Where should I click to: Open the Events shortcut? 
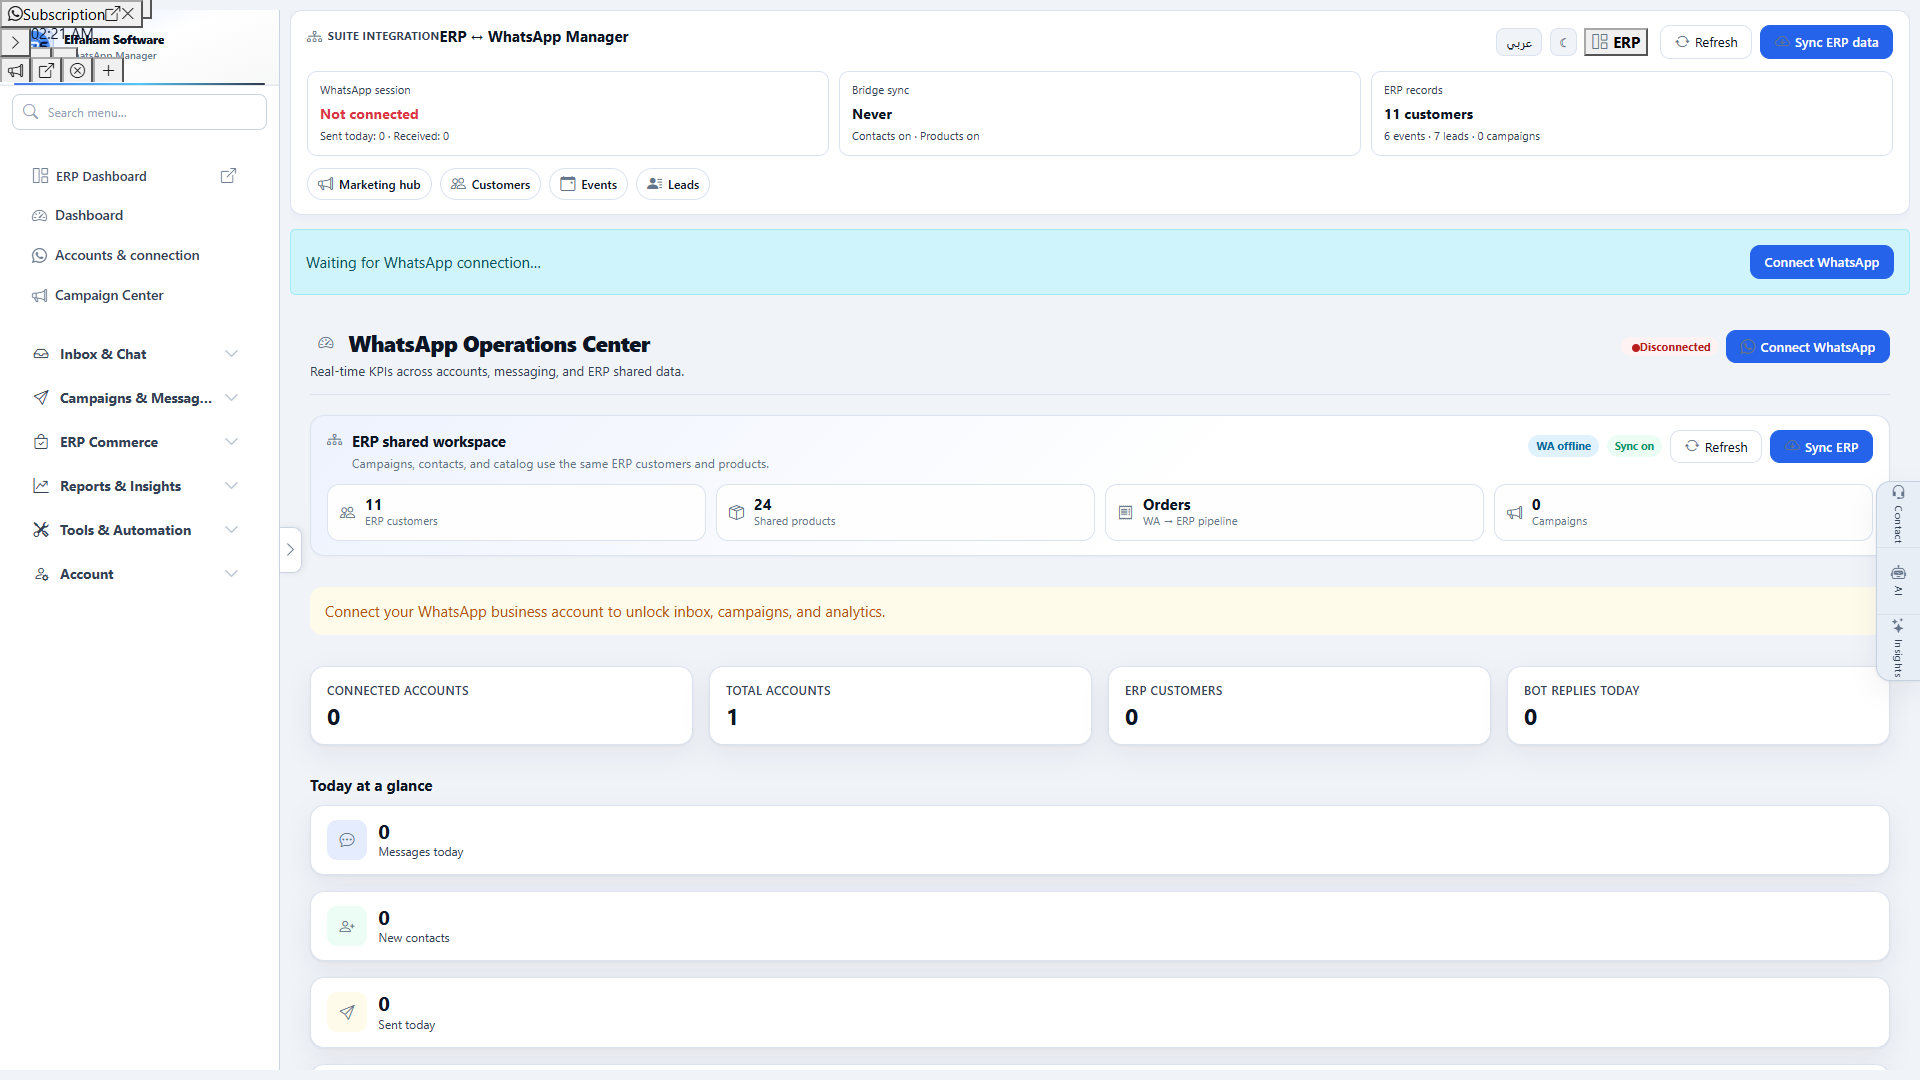[588, 184]
